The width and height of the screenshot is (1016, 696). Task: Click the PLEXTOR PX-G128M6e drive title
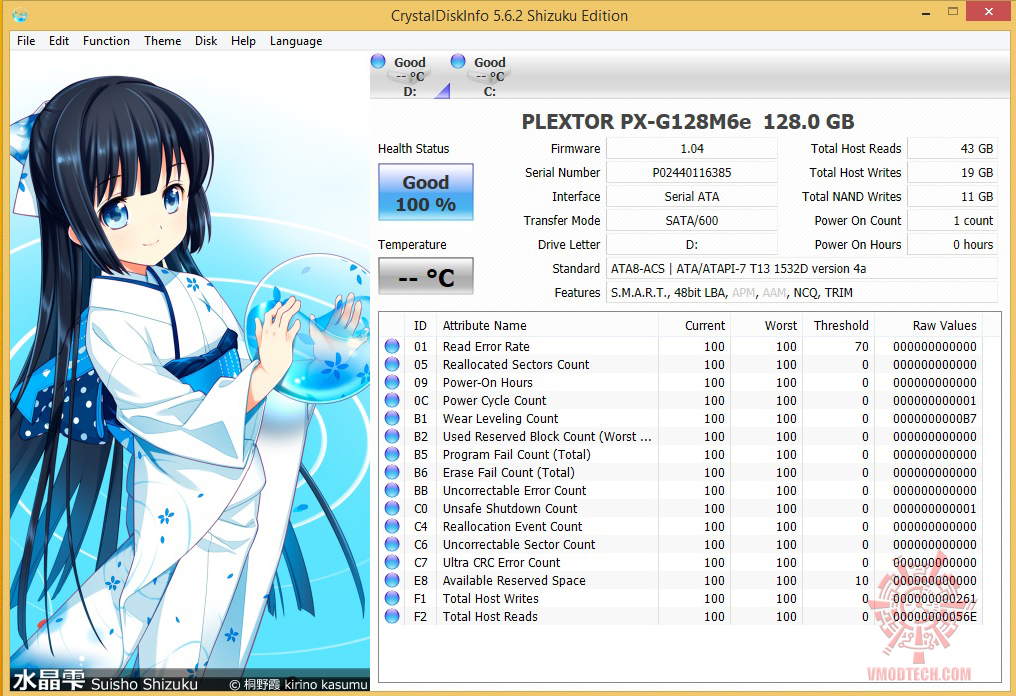pos(688,122)
